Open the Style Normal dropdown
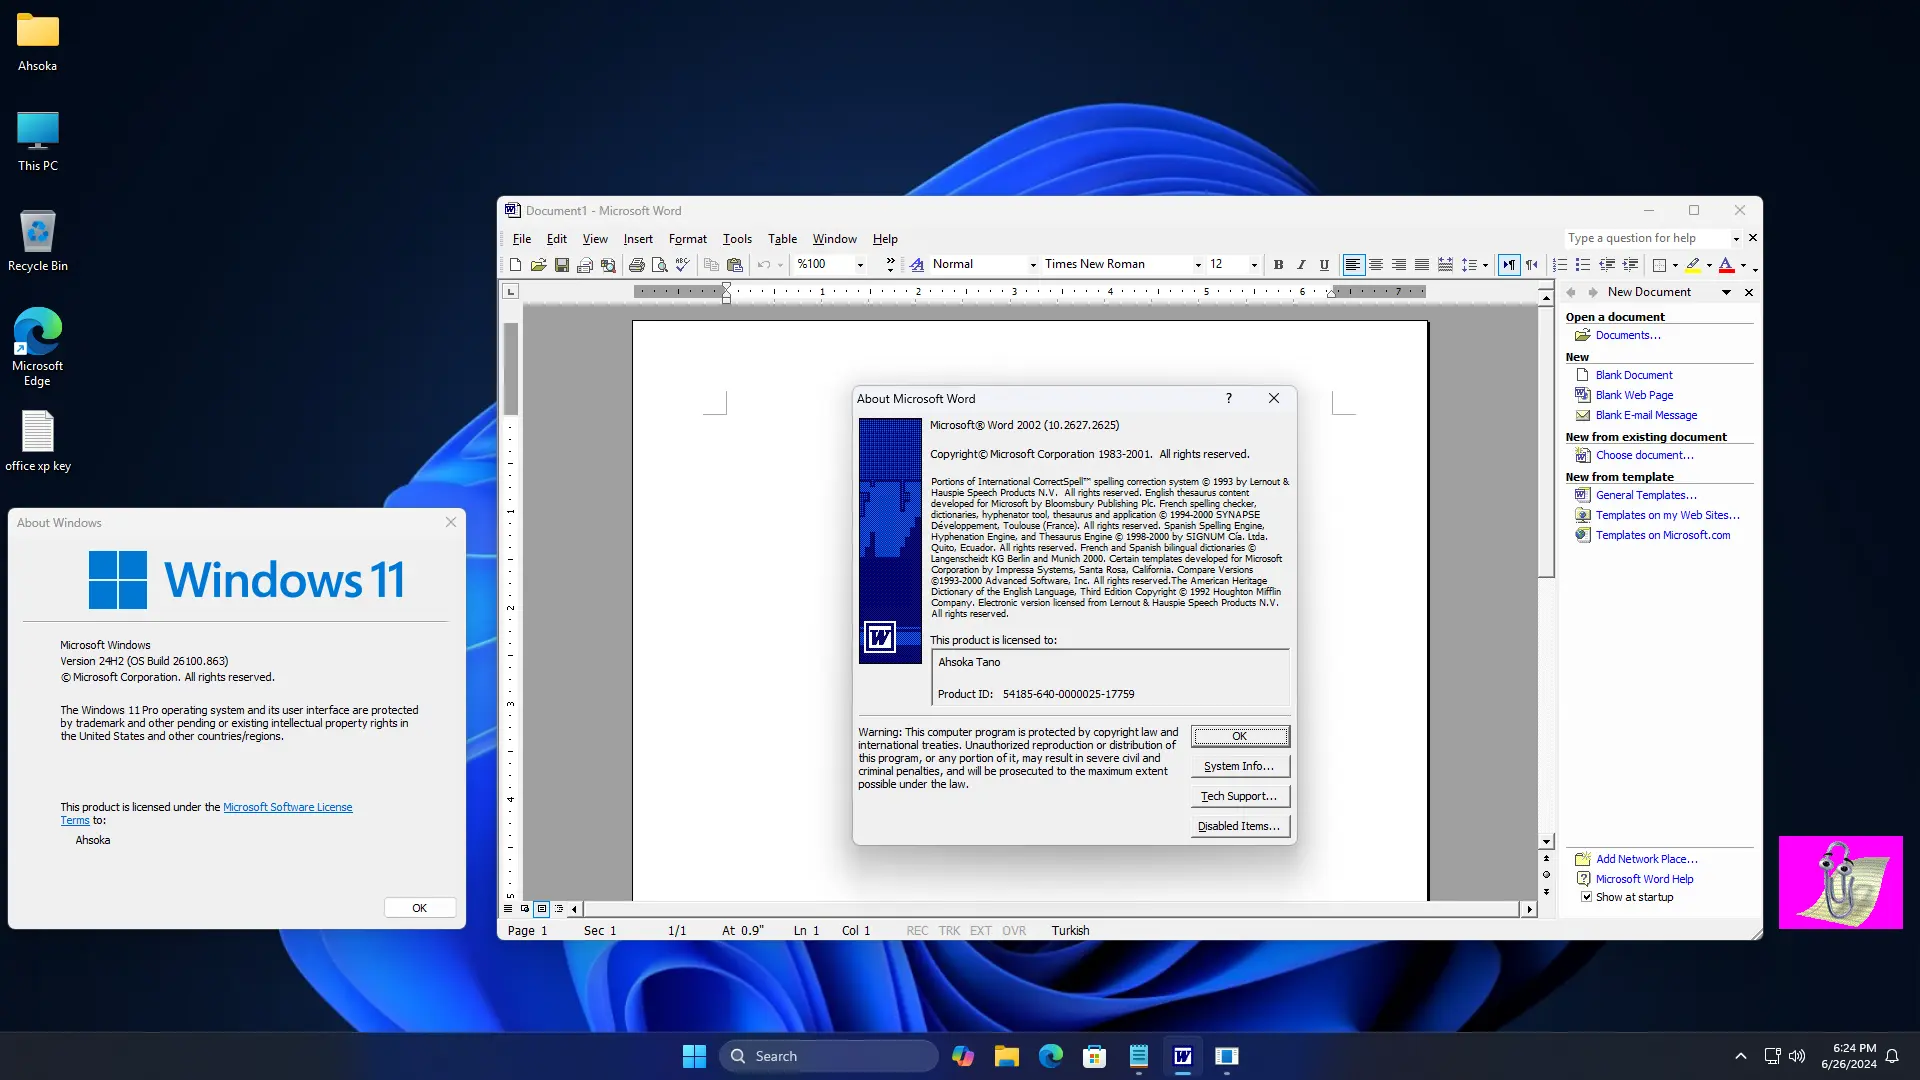Viewport: 1920px width, 1080px height. point(1033,265)
